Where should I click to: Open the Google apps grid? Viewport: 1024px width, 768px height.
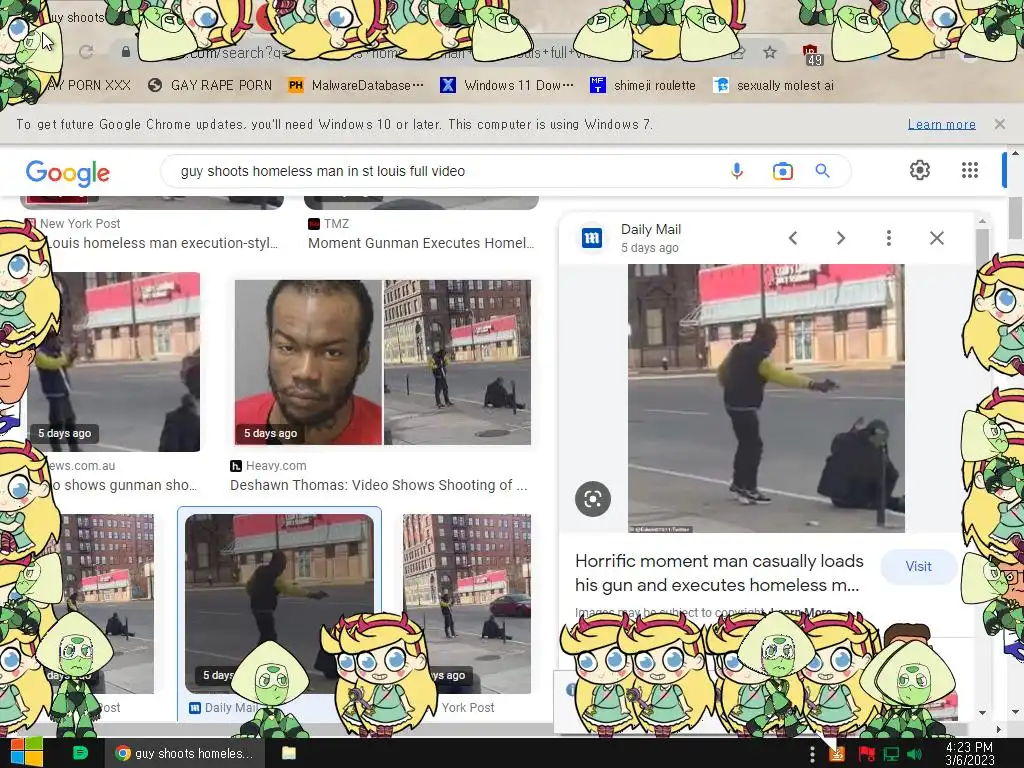click(x=970, y=170)
